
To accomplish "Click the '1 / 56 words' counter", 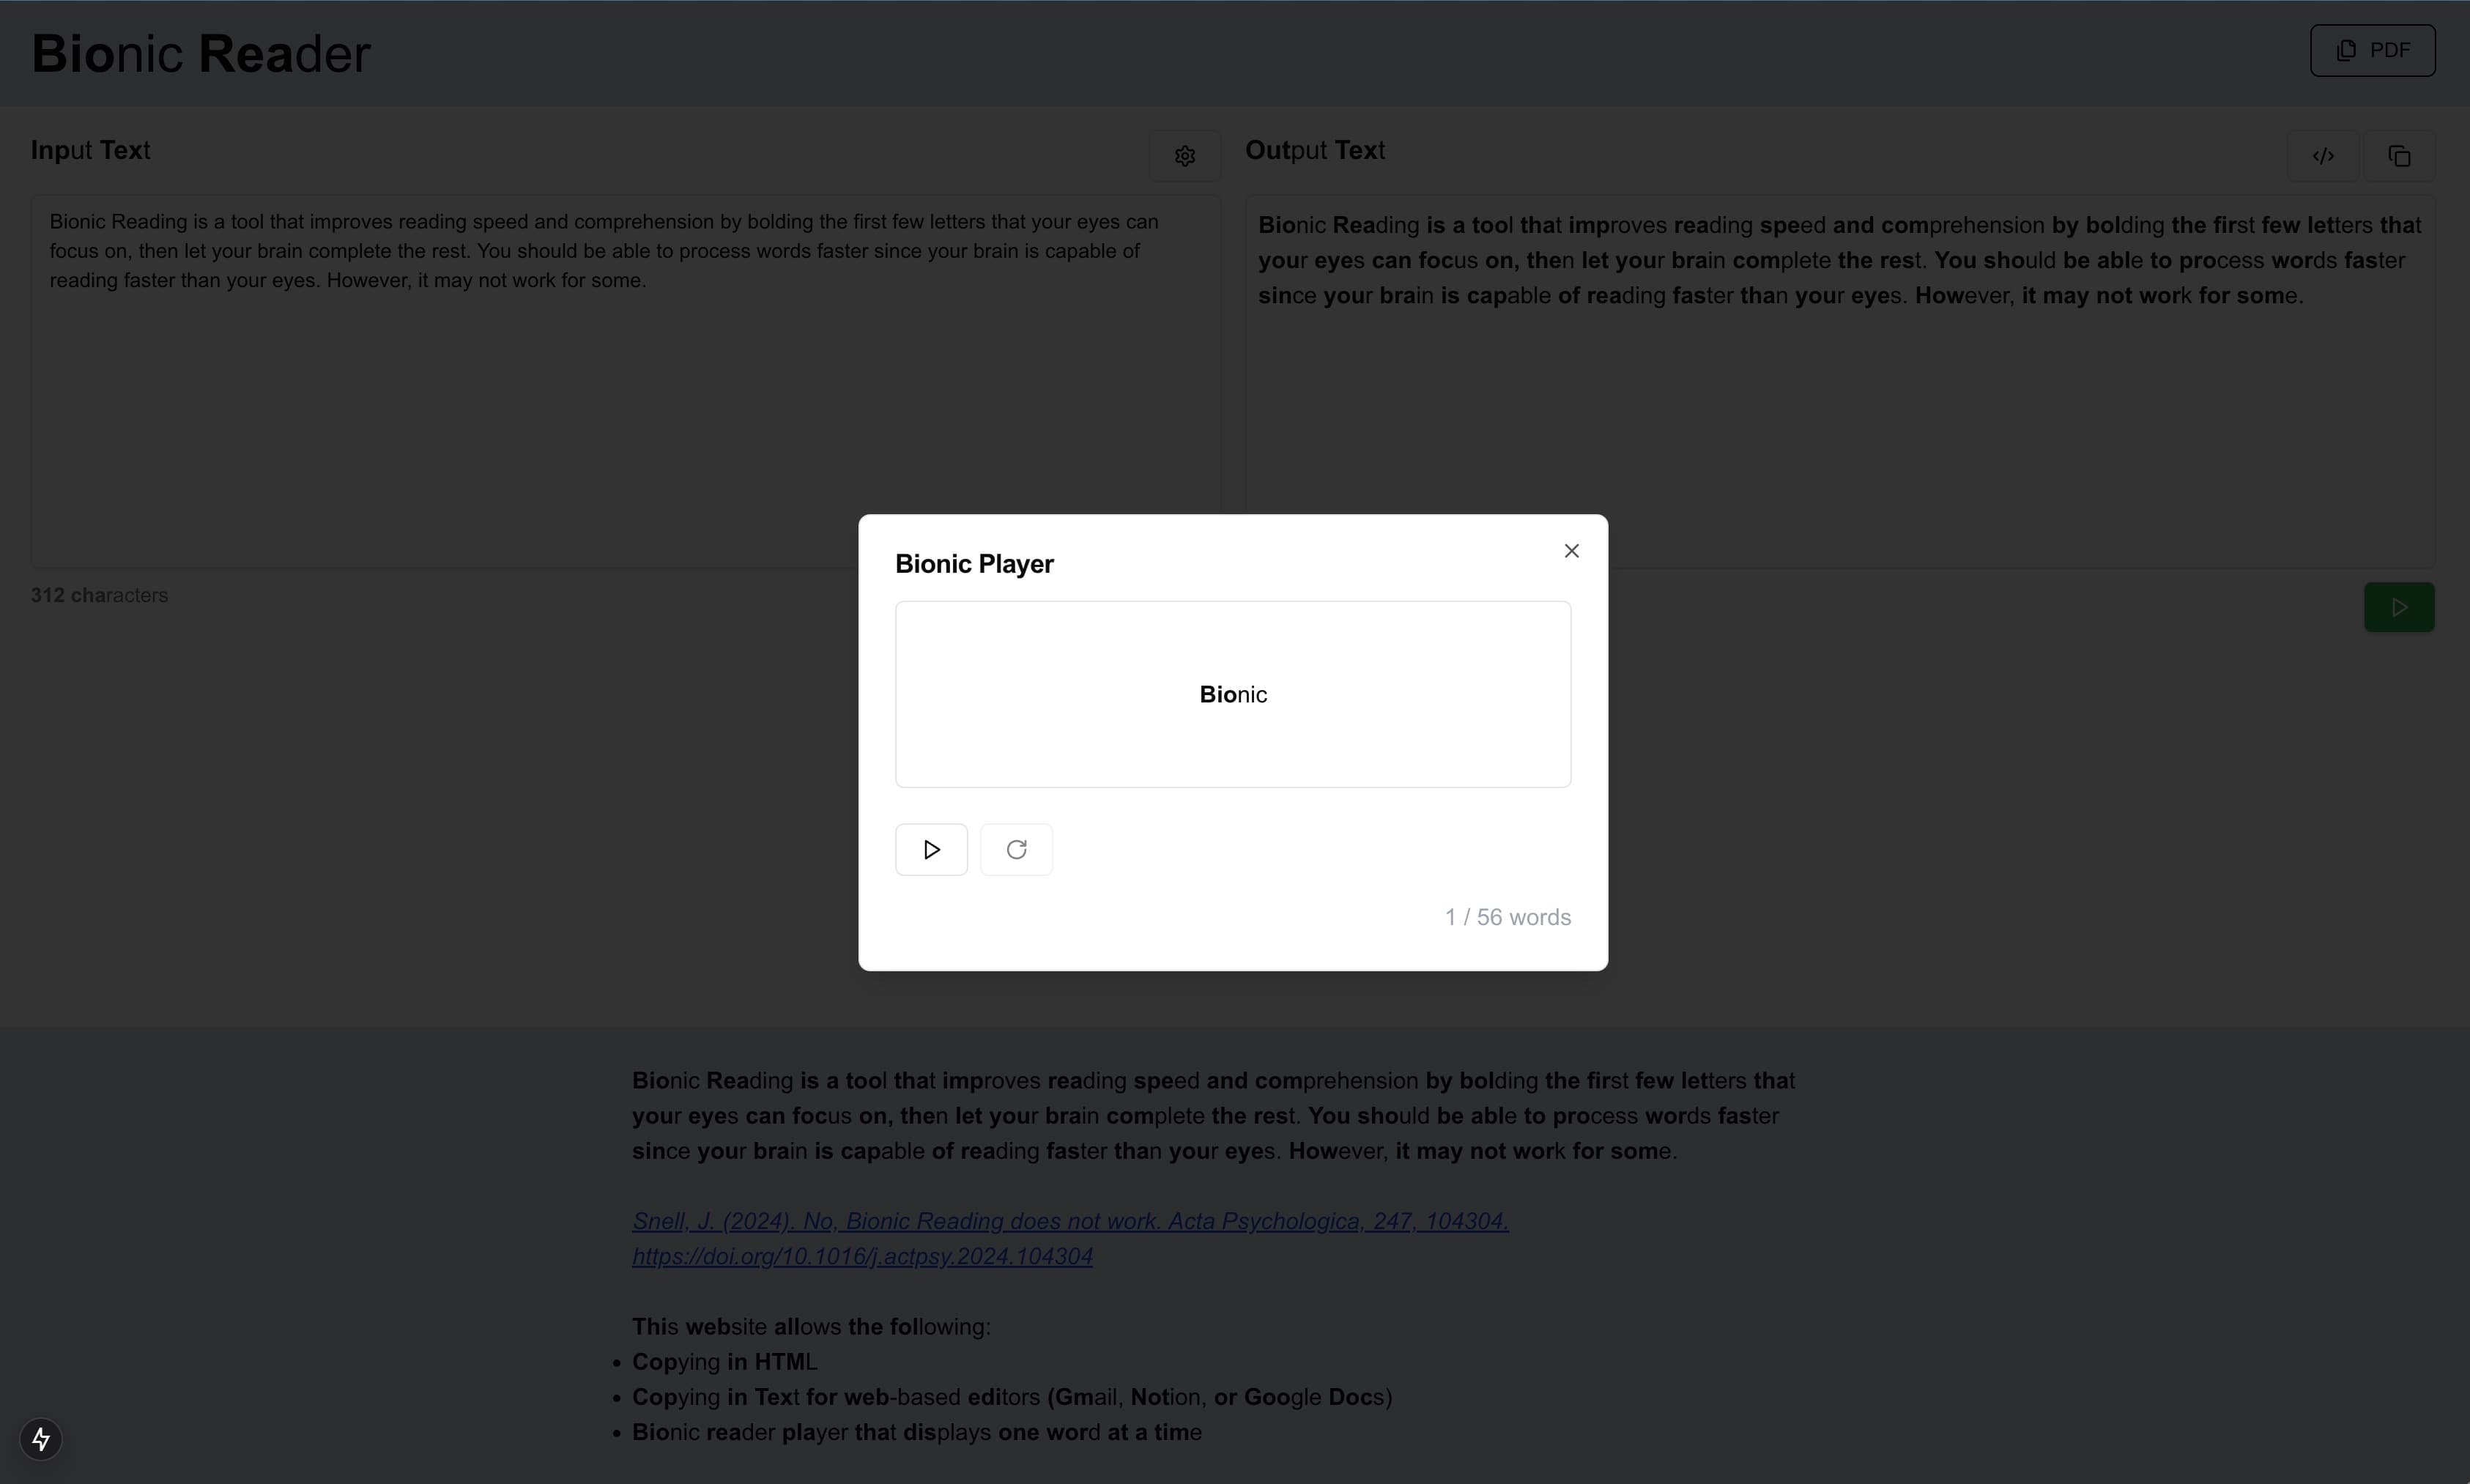I will [1507, 917].
